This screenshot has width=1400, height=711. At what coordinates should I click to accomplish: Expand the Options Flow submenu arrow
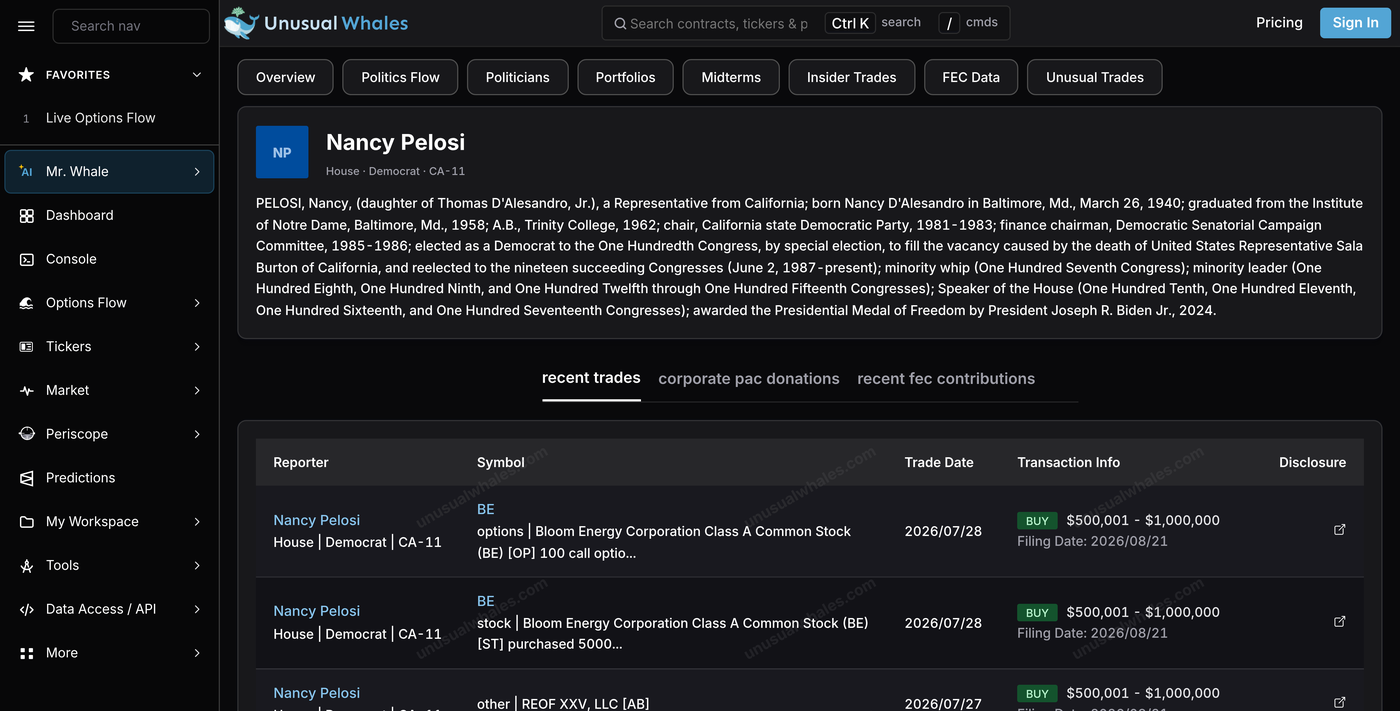click(x=197, y=303)
